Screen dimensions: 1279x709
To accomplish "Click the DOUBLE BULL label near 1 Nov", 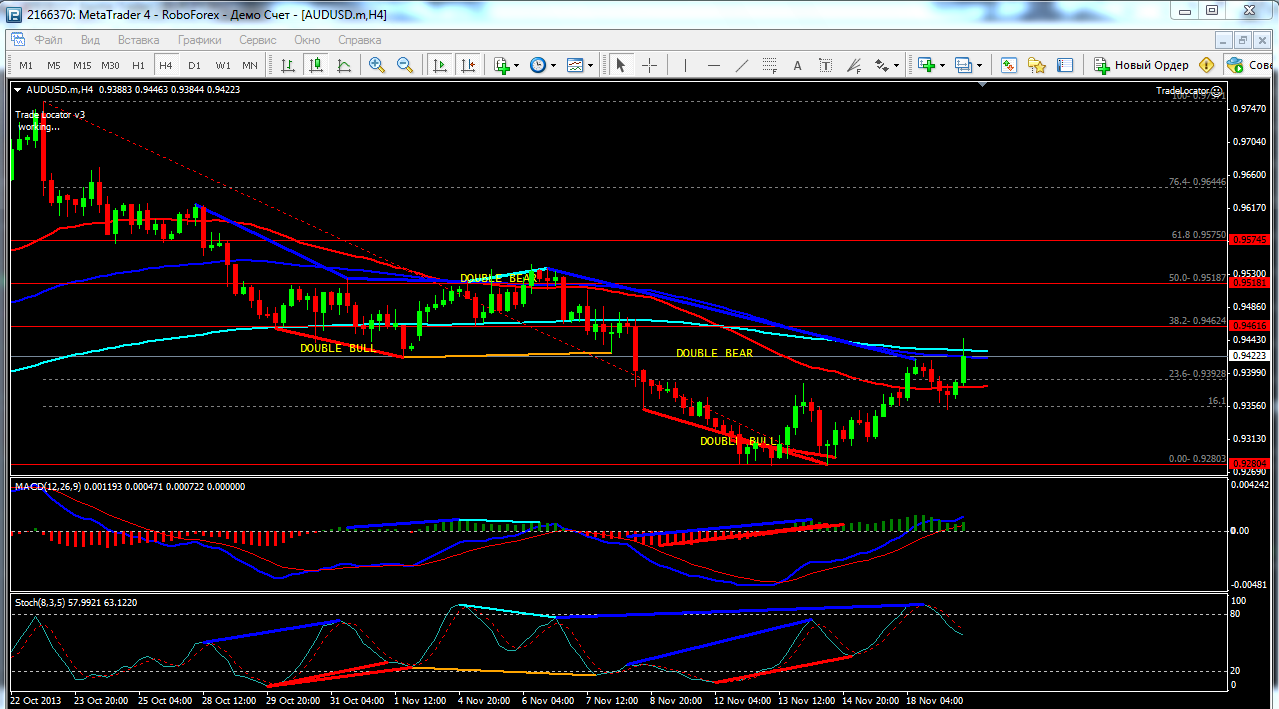I will [x=339, y=348].
